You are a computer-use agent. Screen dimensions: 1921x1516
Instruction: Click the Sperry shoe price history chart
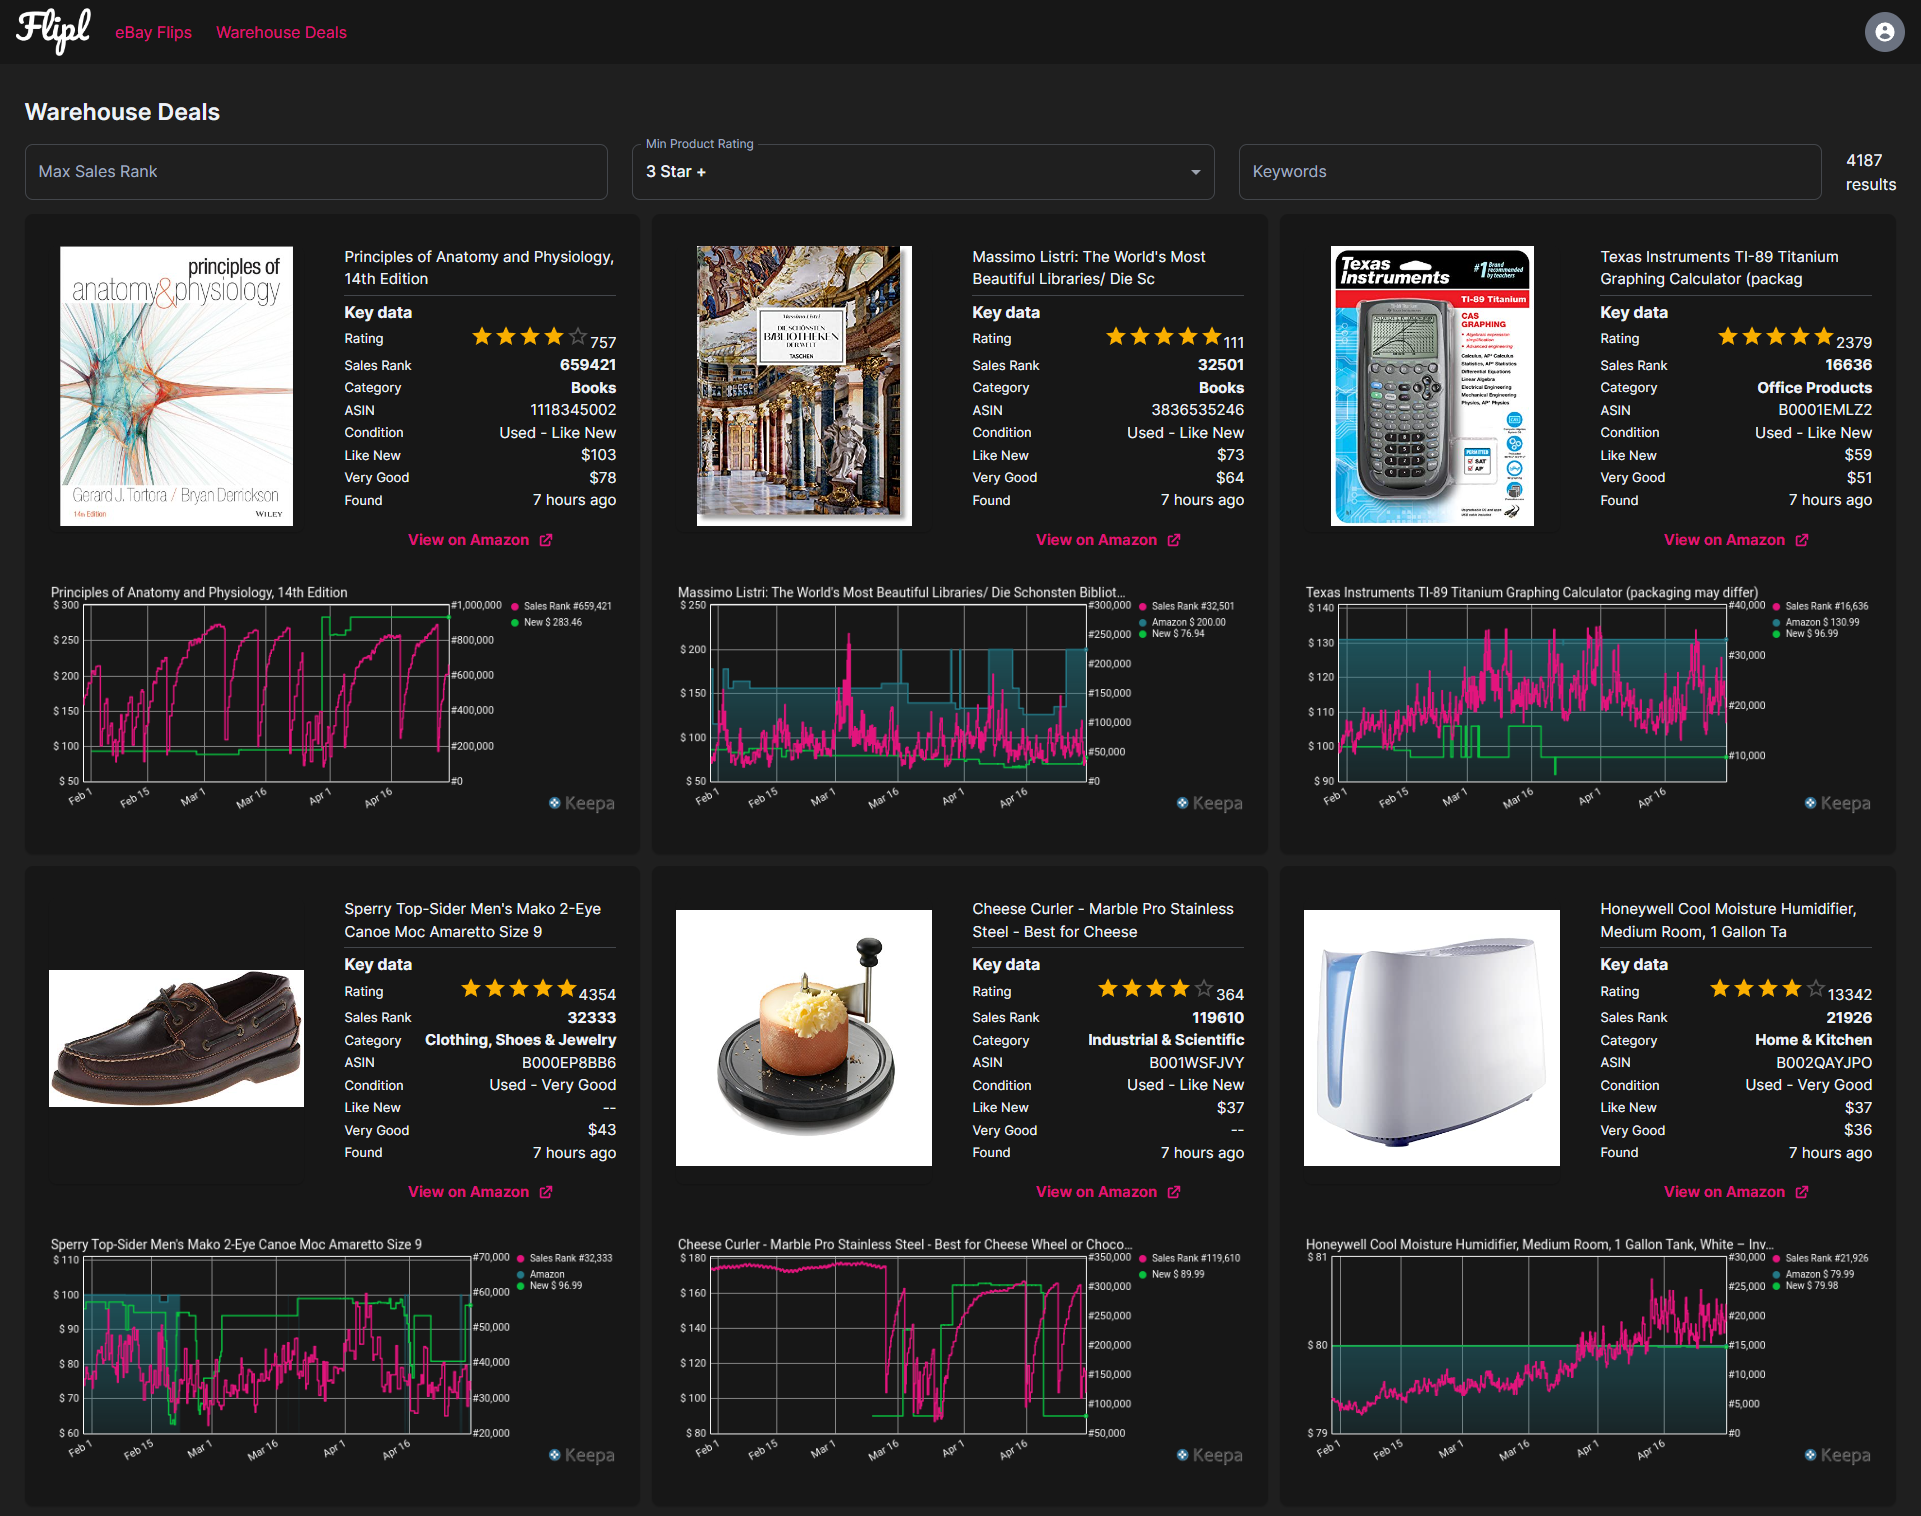(x=277, y=1345)
